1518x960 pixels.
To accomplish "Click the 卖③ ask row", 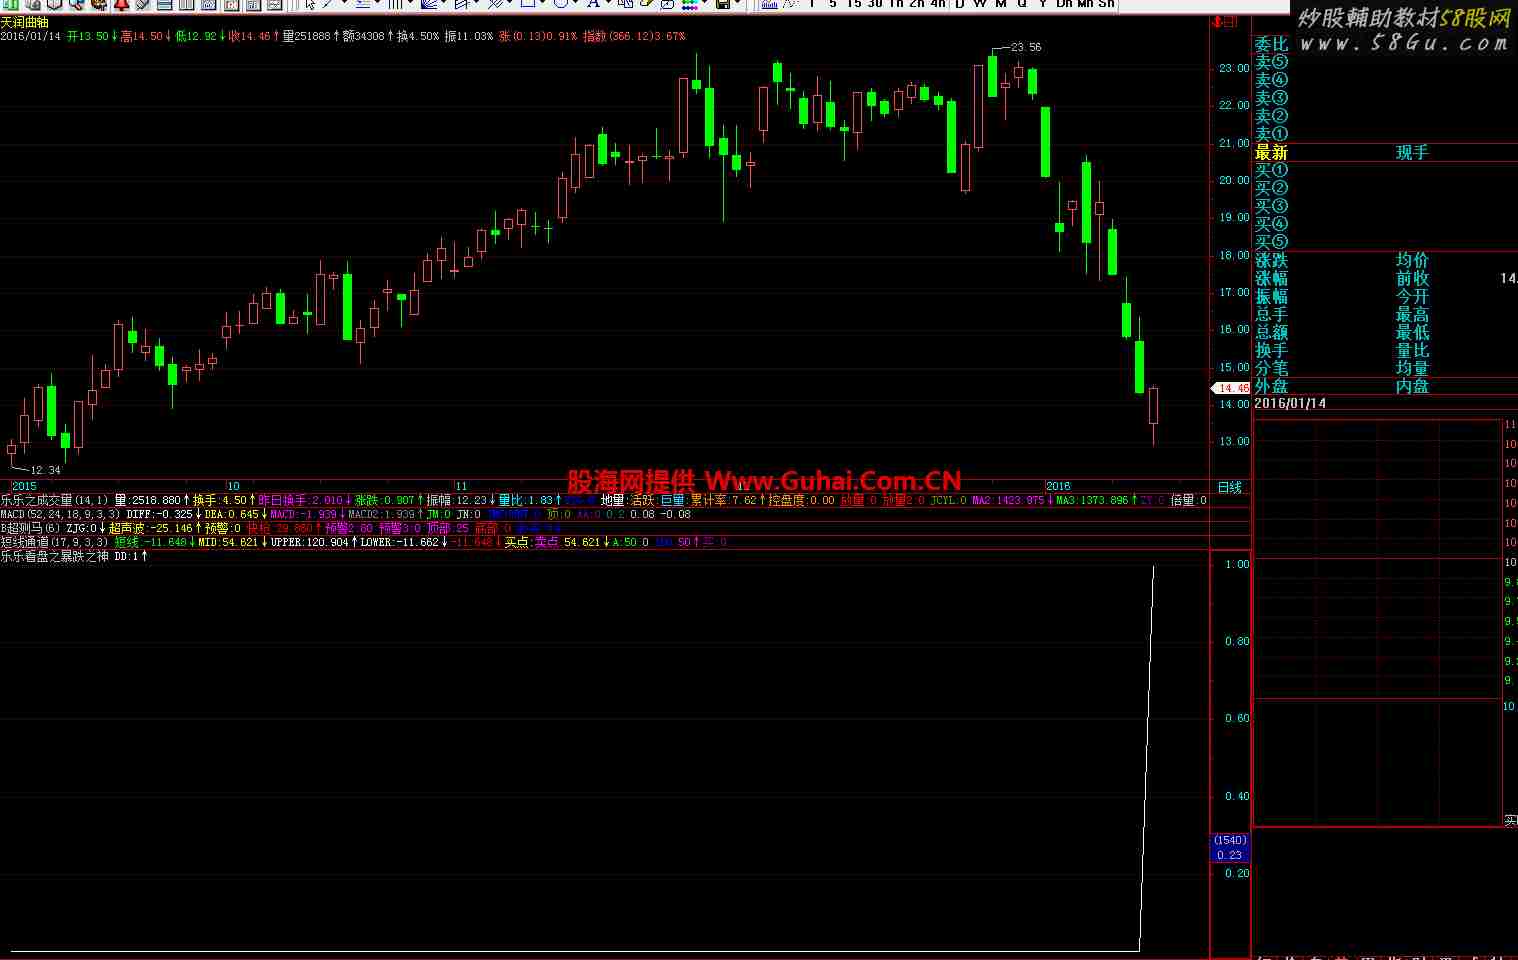I will tap(1272, 98).
